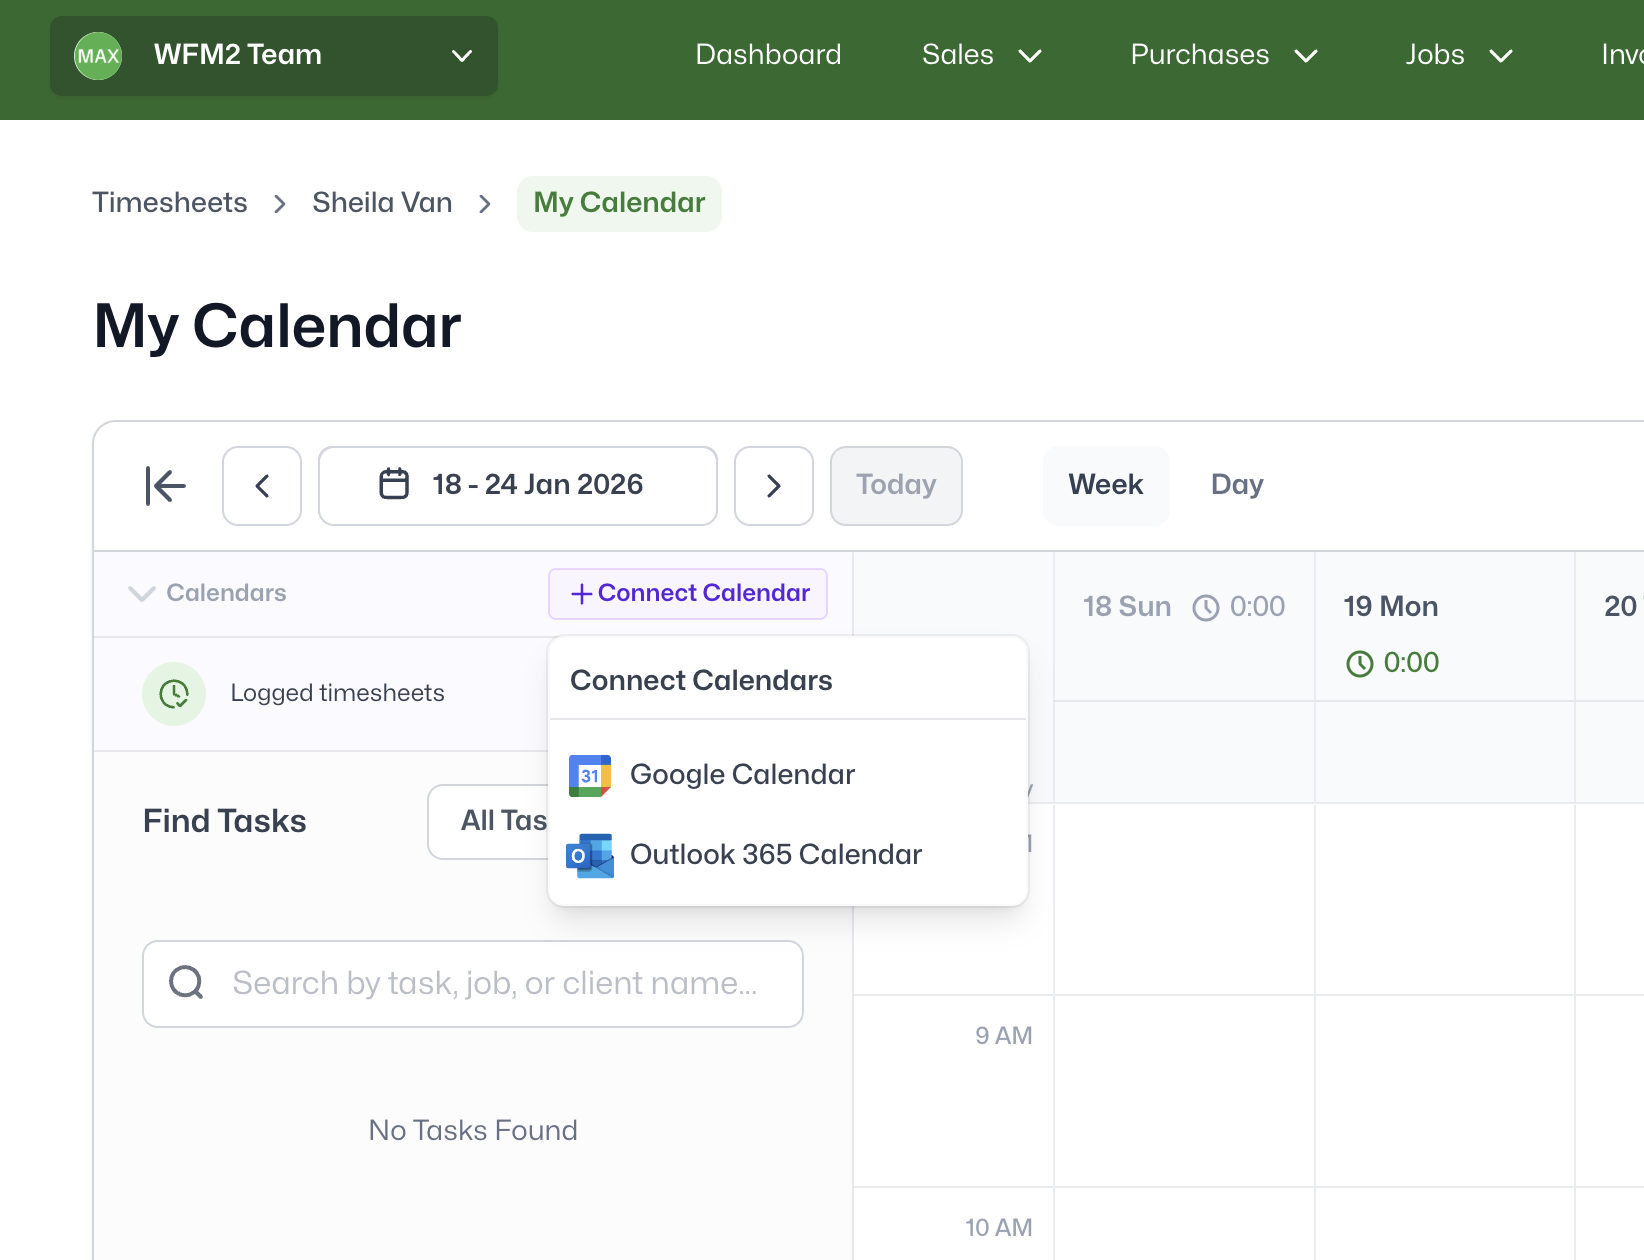Click the search magnifier icon
This screenshot has width=1644, height=1260.
tap(187, 983)
